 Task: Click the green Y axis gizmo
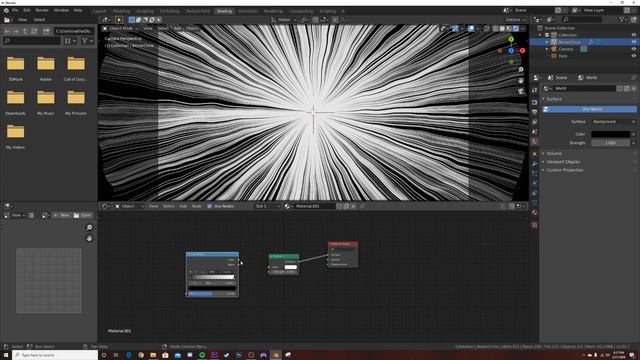click(511, 39)
